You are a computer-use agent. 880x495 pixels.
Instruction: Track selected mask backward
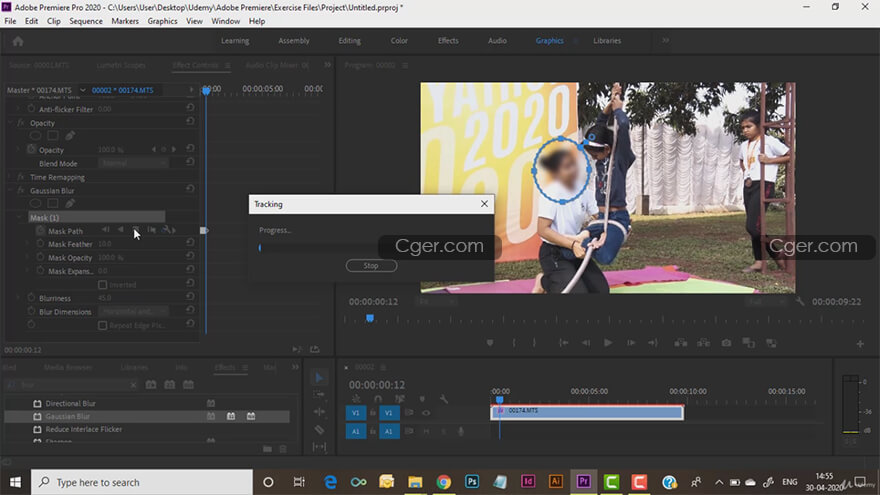click(x=121, y=230)
